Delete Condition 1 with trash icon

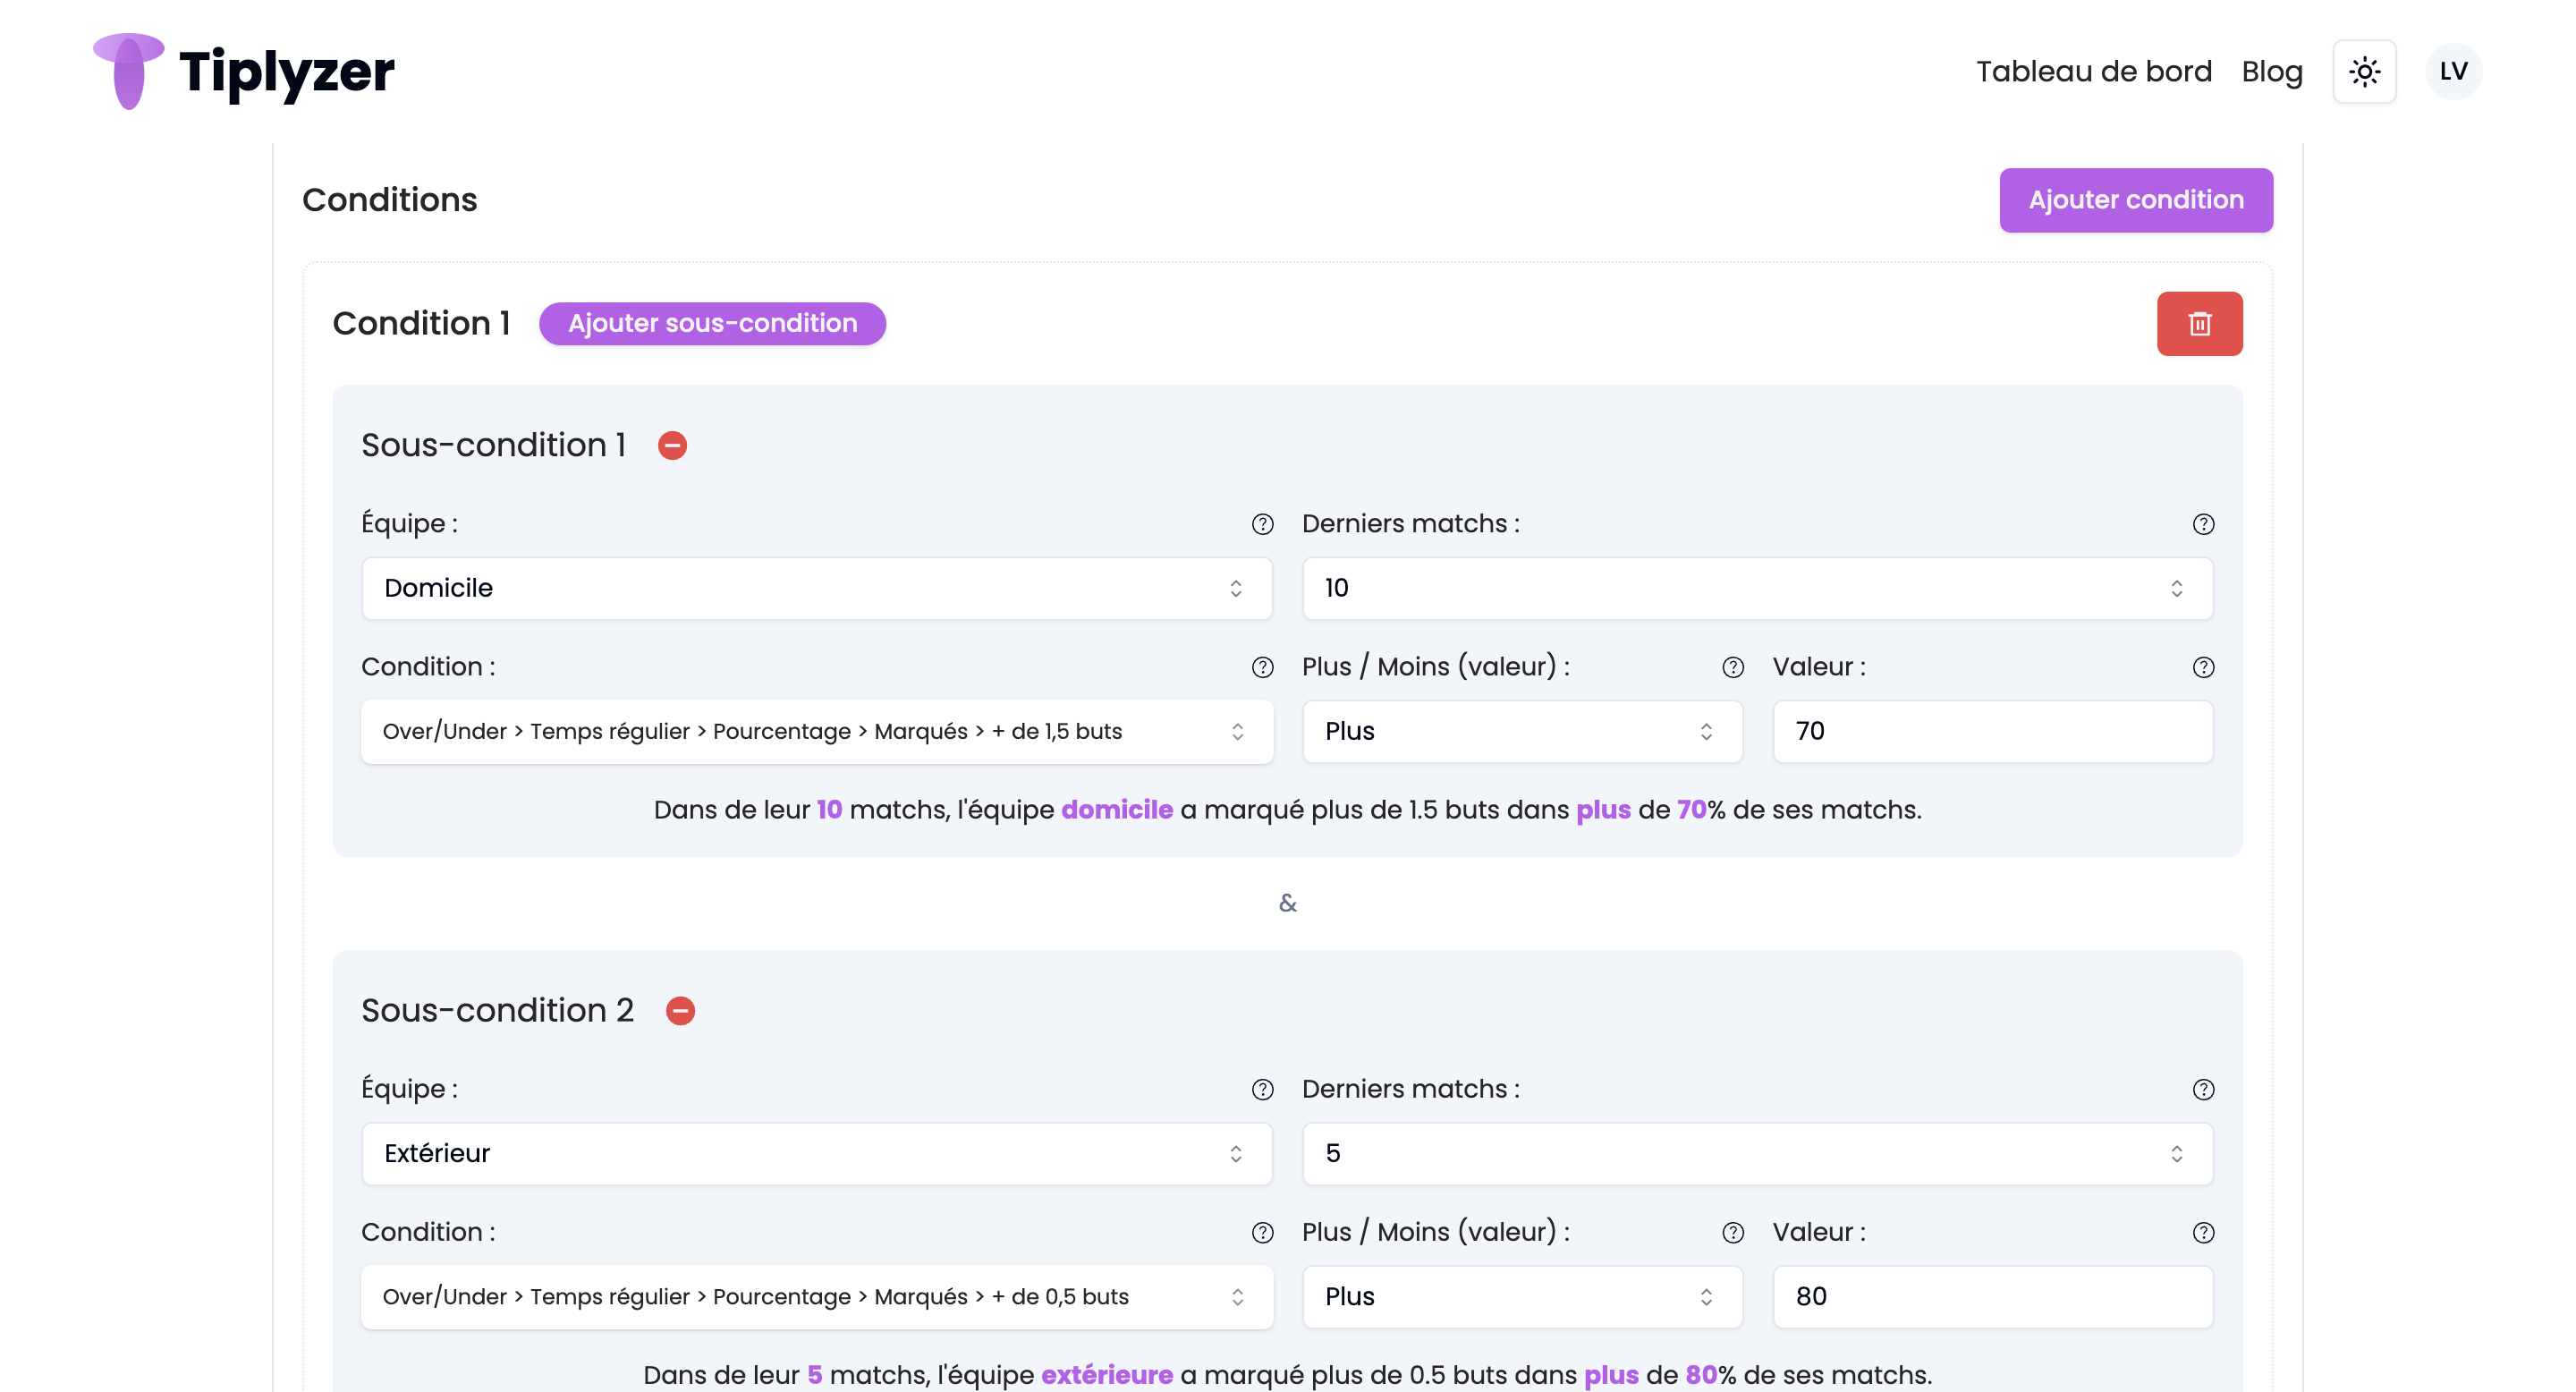pyautogui.click(x=2199, y=324)
